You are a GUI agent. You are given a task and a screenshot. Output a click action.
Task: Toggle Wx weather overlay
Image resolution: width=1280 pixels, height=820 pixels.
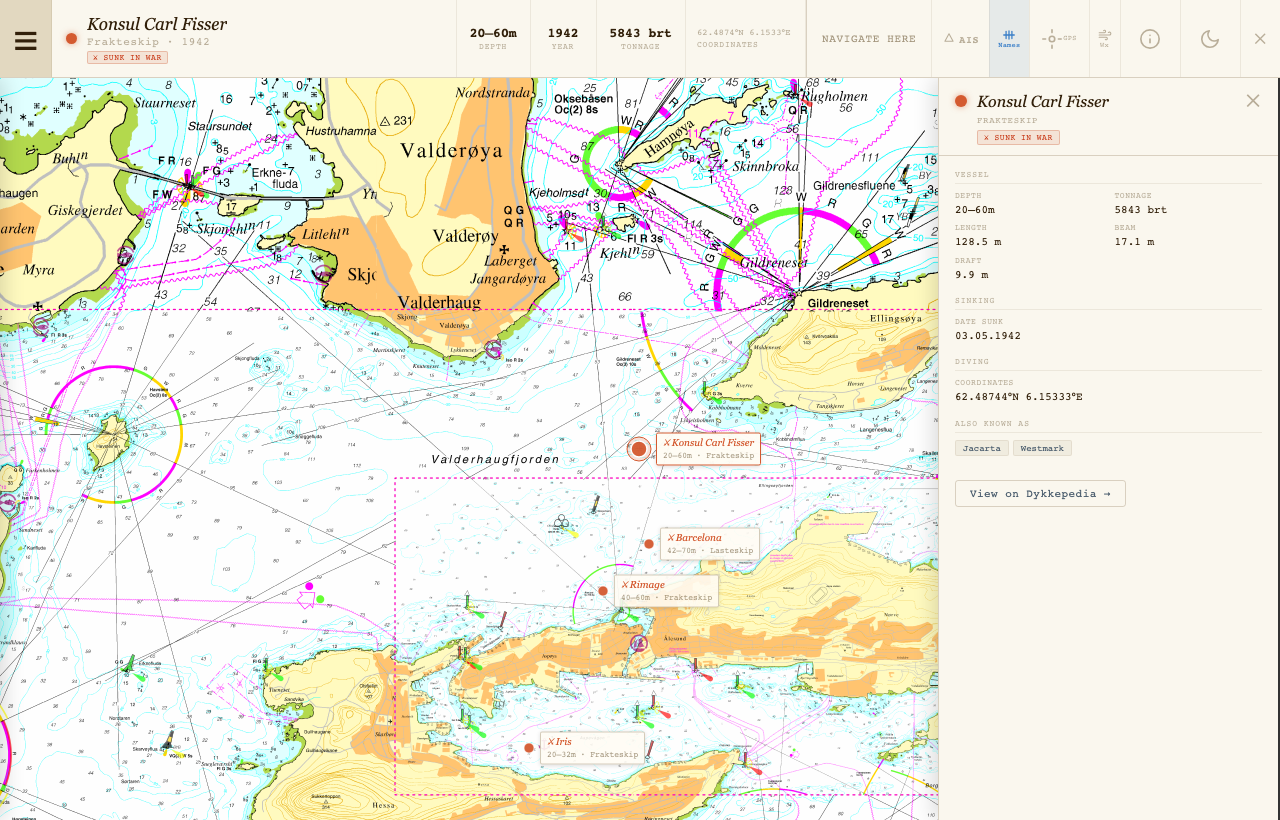click(1105, 39)
